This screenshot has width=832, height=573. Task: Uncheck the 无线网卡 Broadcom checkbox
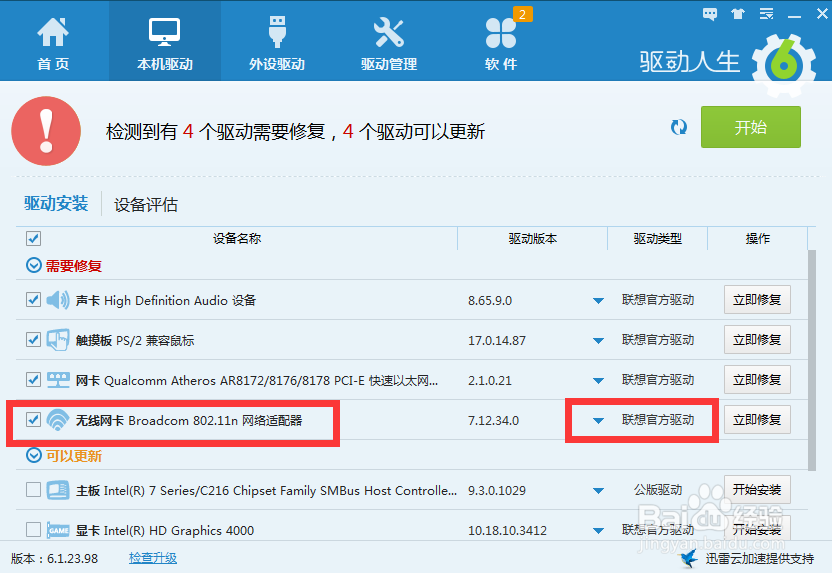[x=33, y=420]
